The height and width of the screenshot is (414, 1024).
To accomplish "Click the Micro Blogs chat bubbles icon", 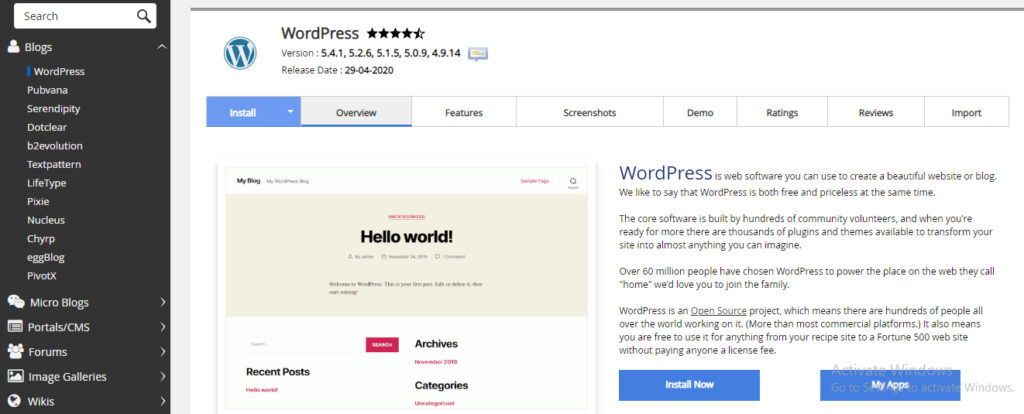I will (16, 302).
